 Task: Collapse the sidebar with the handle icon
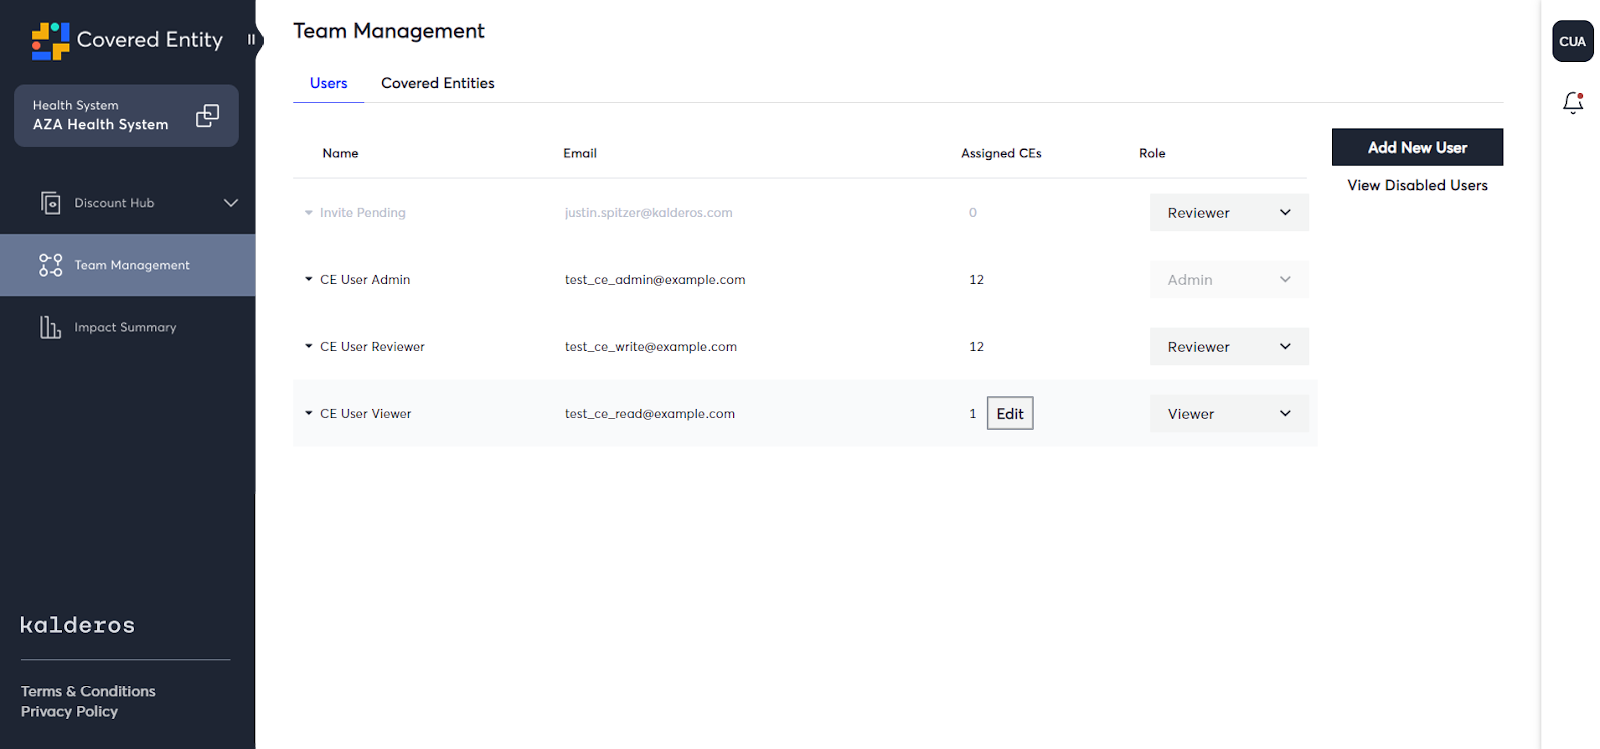[x=252, y=40]
